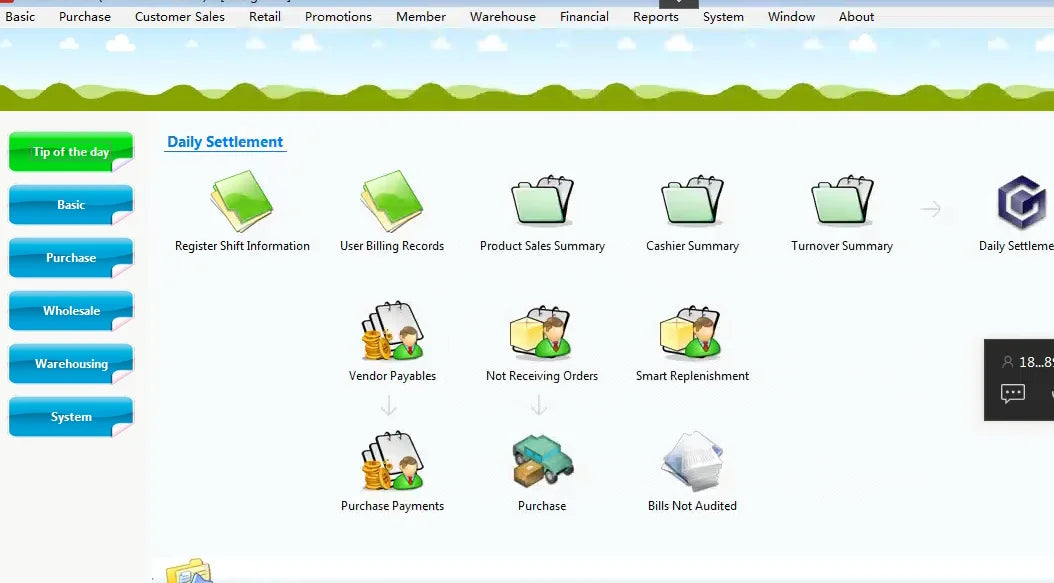Screen dimensions: 1054x583
Task: Open the Window menu
Action: point(791,17)
